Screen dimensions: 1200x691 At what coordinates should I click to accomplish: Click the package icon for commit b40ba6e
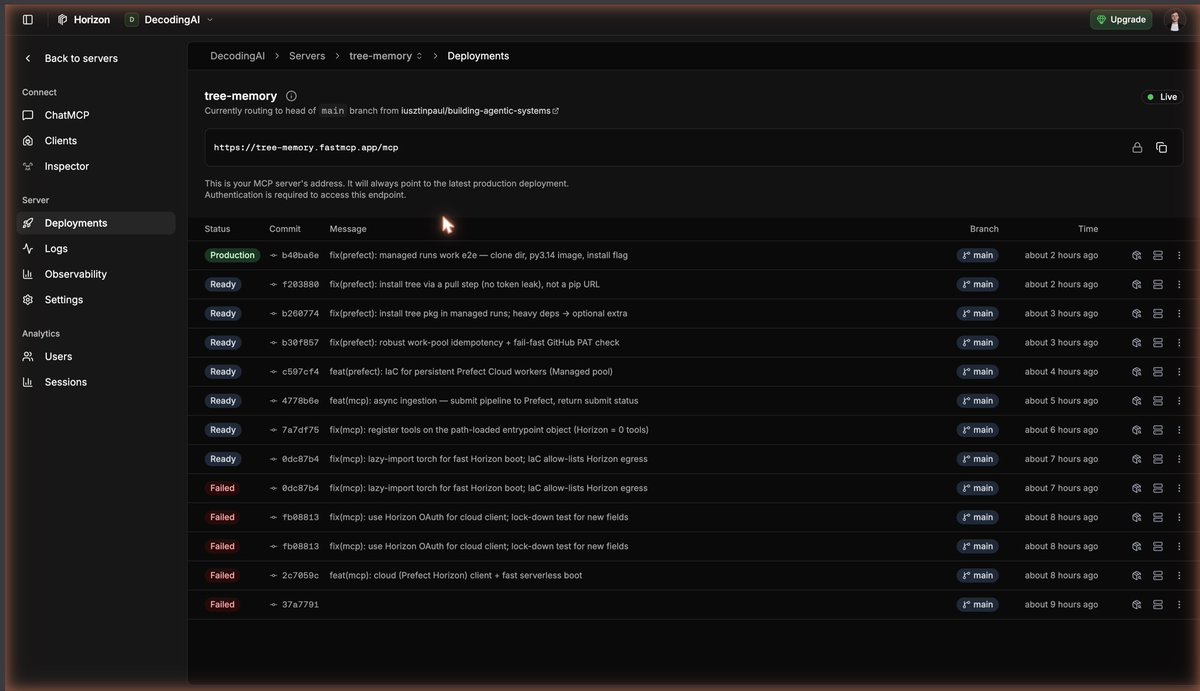tap(1137, 255)
